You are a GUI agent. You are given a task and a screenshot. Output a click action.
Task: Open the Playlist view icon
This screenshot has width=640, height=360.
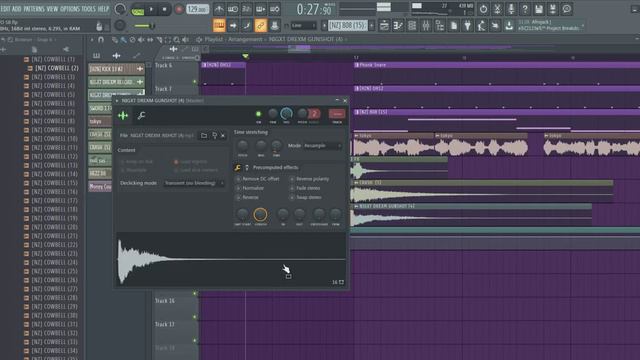(384, 26)
